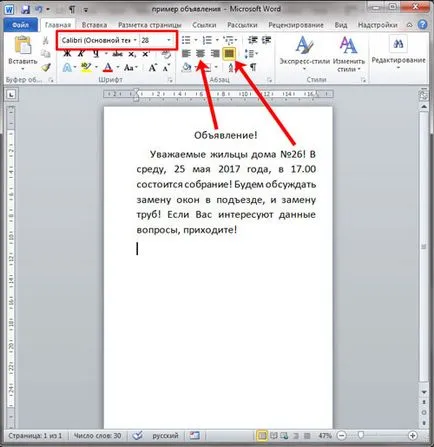
Task: Open the spelling check status icon
Action: click(137, 435)
